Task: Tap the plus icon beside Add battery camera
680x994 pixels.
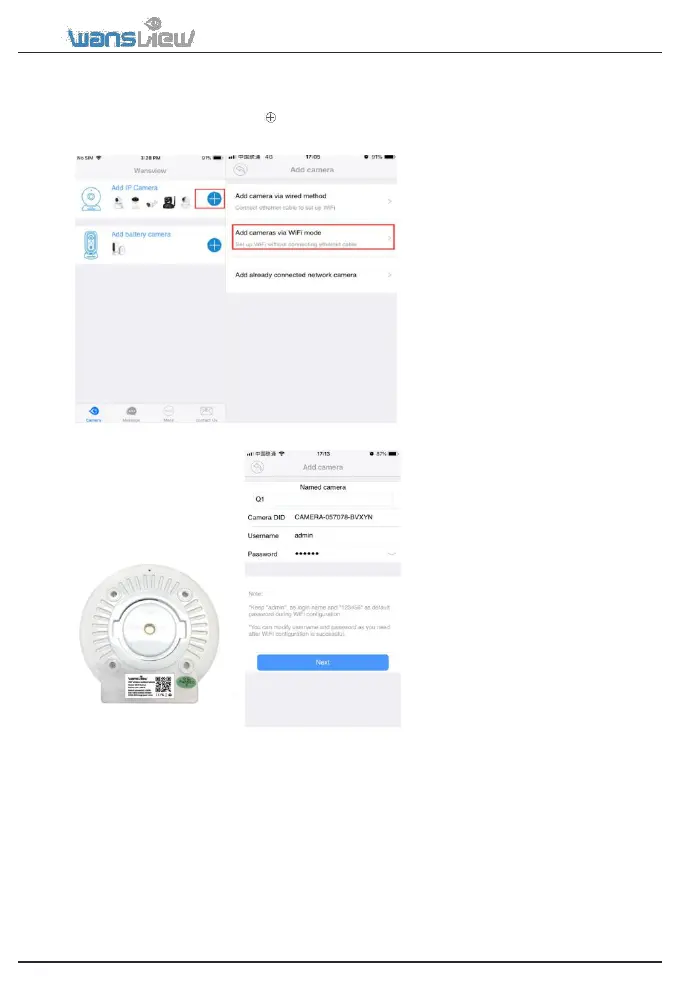Action: click(x=214, y=245)
